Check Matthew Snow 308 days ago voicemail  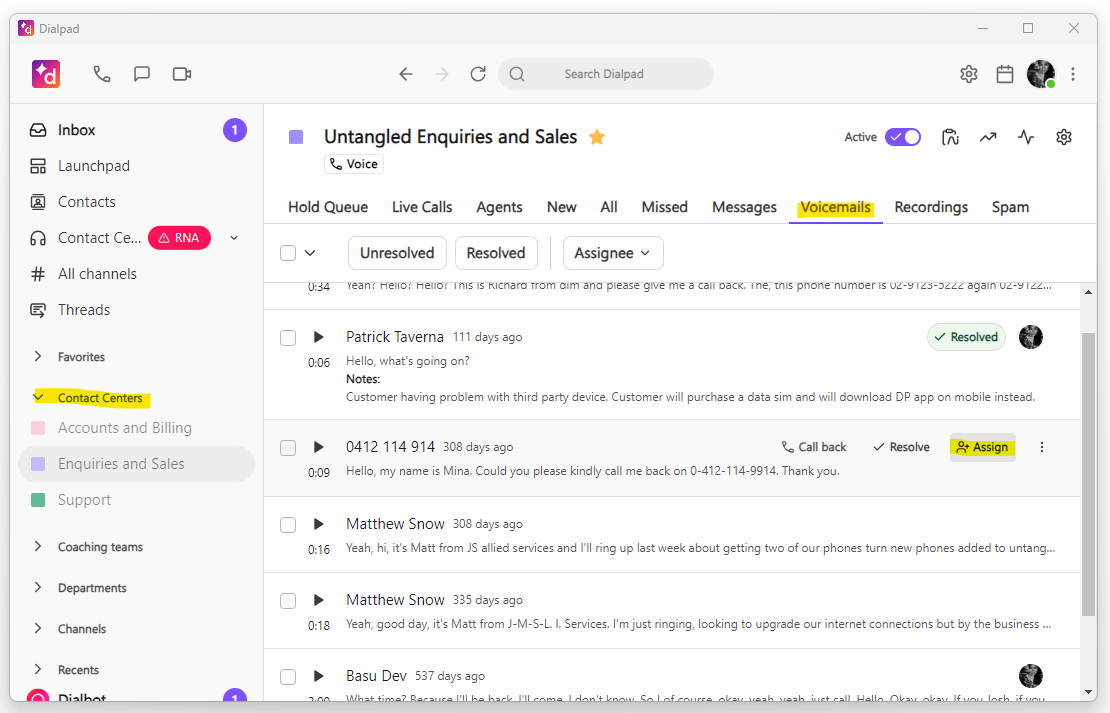(x=287, y=525)
